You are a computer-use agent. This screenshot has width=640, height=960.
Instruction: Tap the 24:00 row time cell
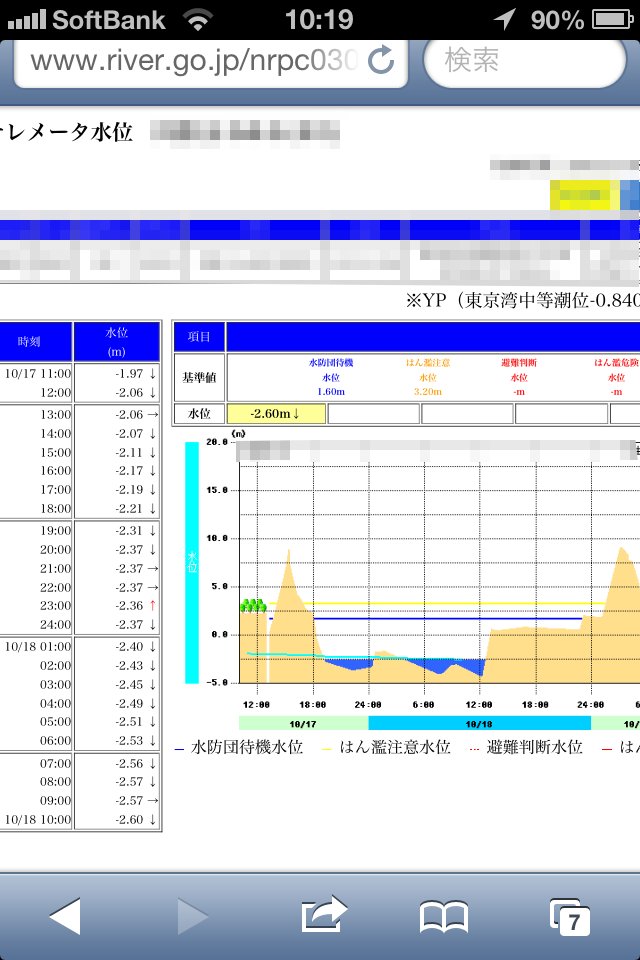pos(55,624)
